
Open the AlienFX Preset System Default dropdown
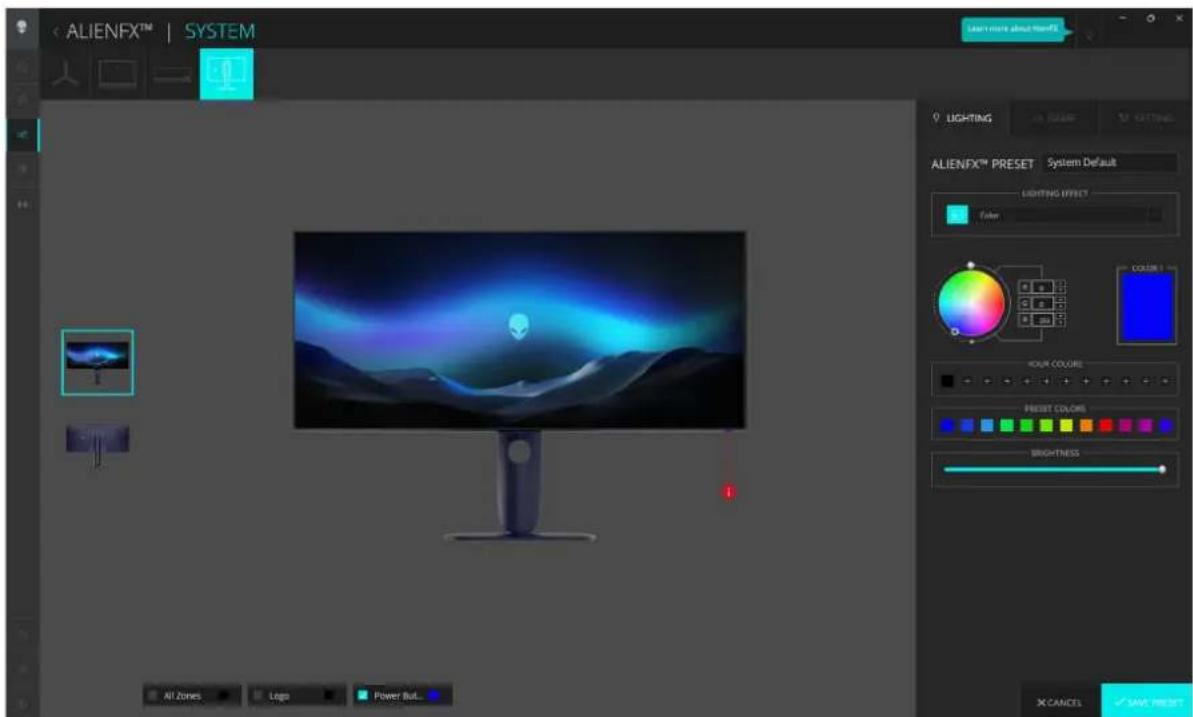click(1109, 162)
